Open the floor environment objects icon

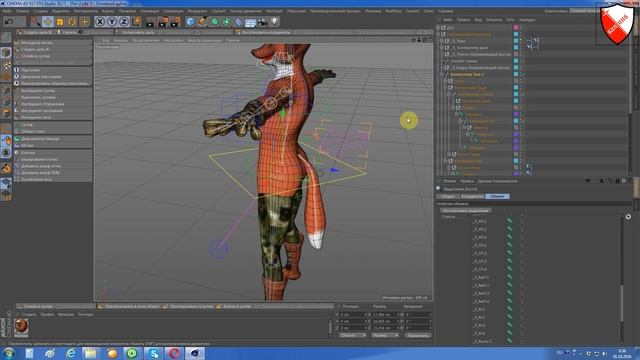pyautogui.click(x=250, y=22)
